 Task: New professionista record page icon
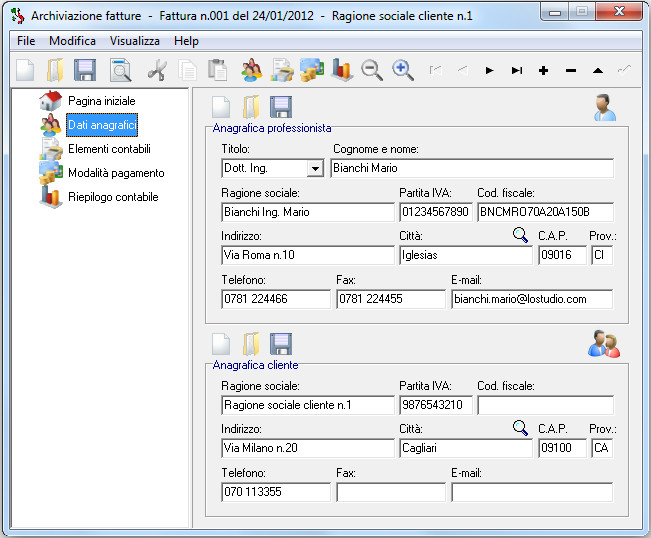(x=221, y=107)
